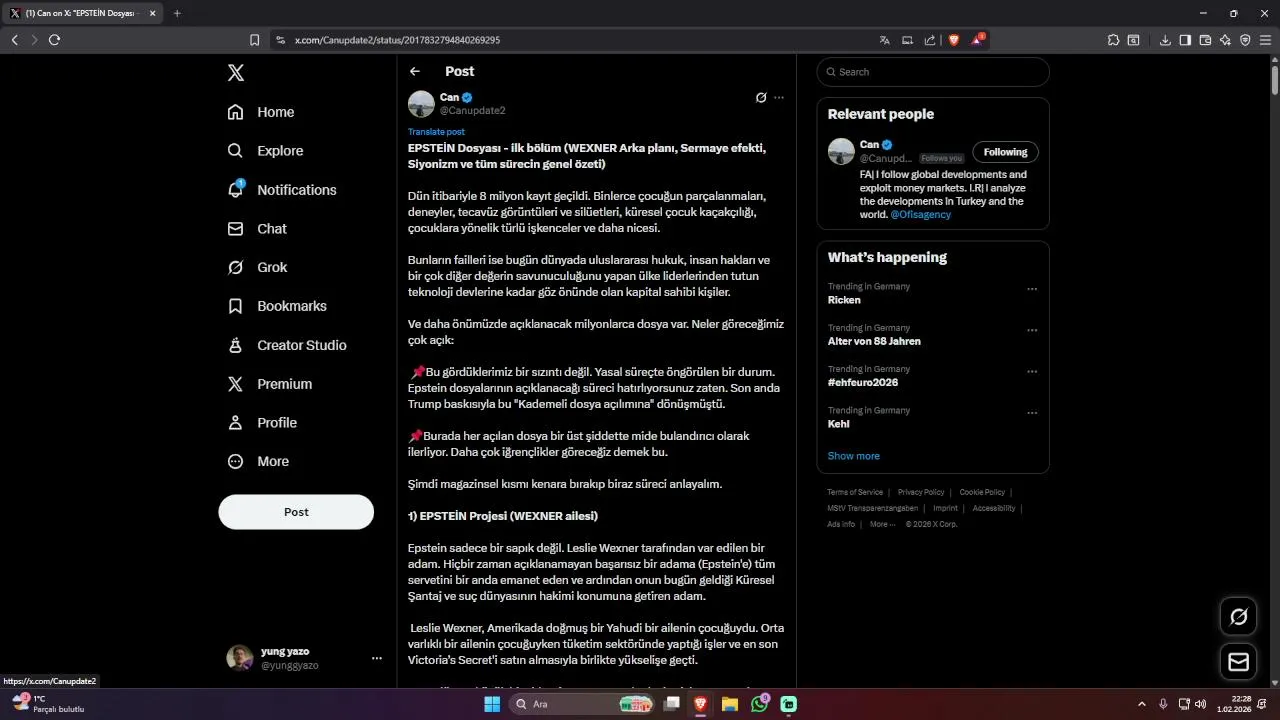
Task: Go back using the Post arrow
Action: (415, 71)
